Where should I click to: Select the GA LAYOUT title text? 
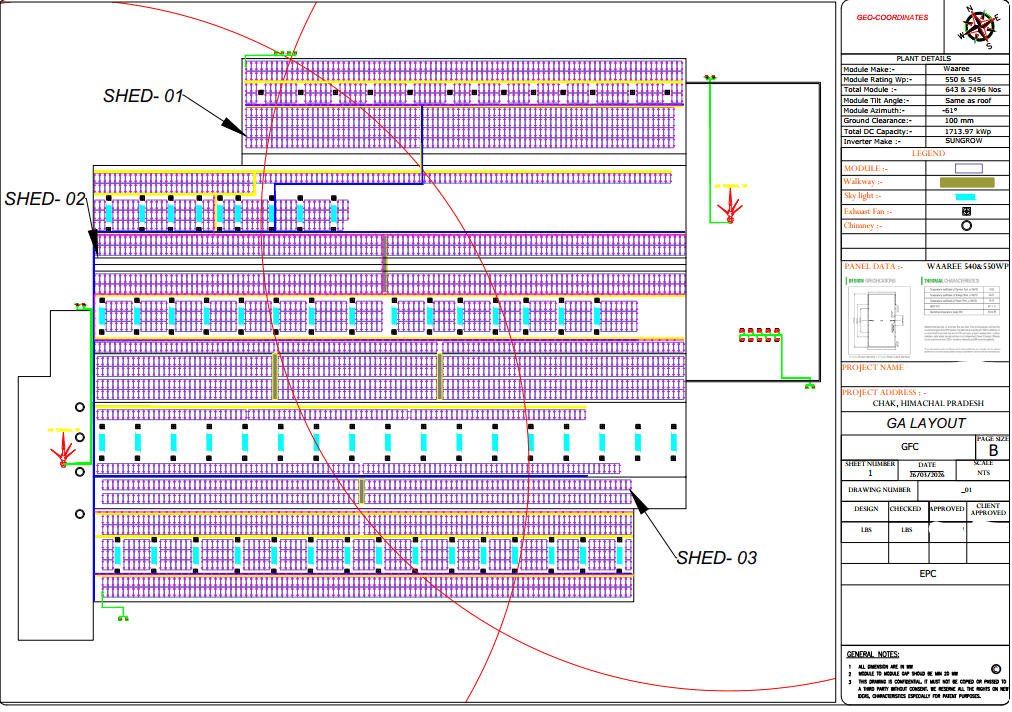click(x=926, y=423)
